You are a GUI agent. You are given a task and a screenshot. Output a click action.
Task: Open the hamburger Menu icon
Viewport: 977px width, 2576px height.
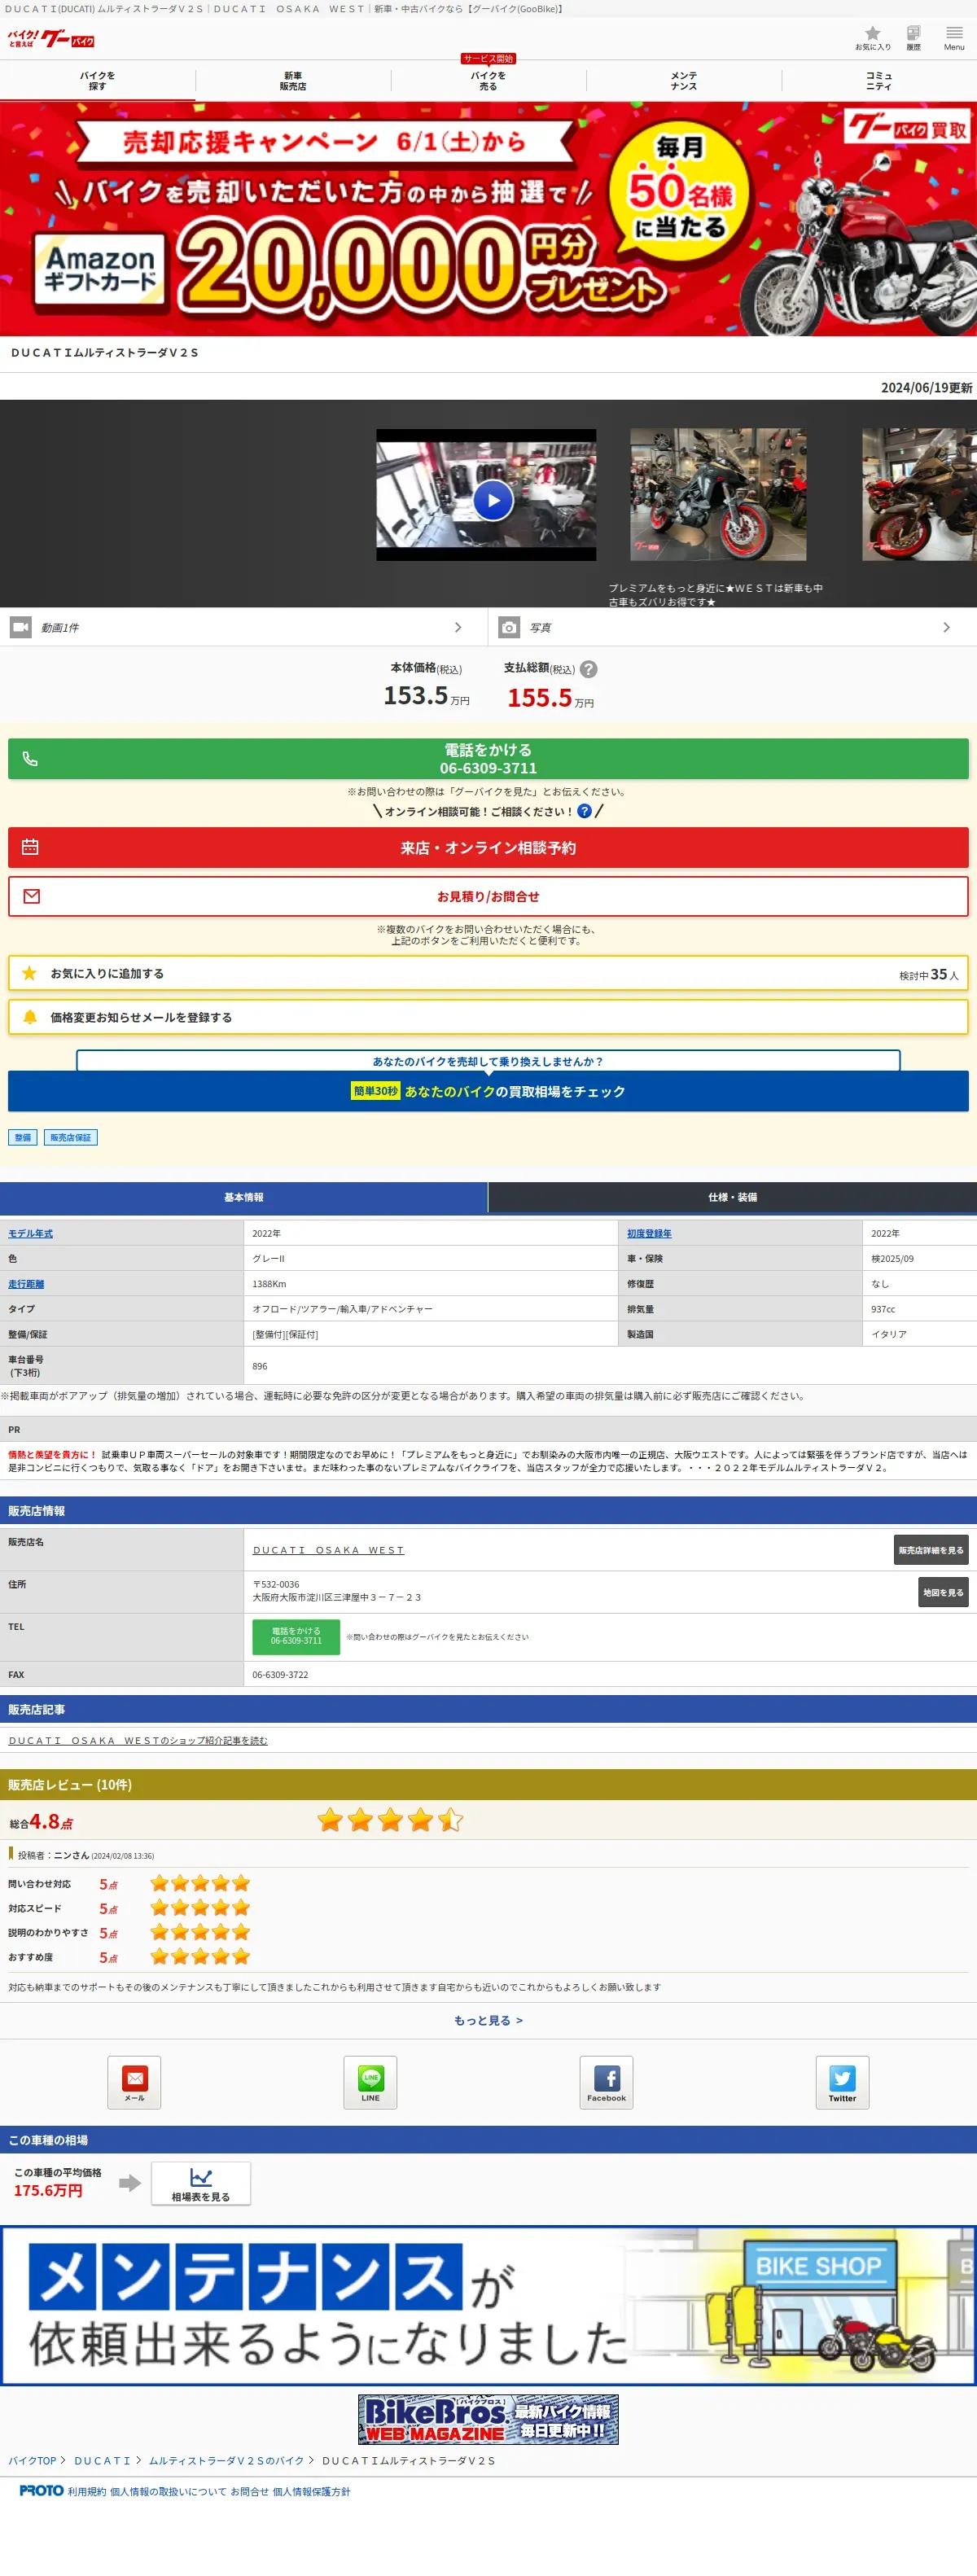[x=954, y=38]
